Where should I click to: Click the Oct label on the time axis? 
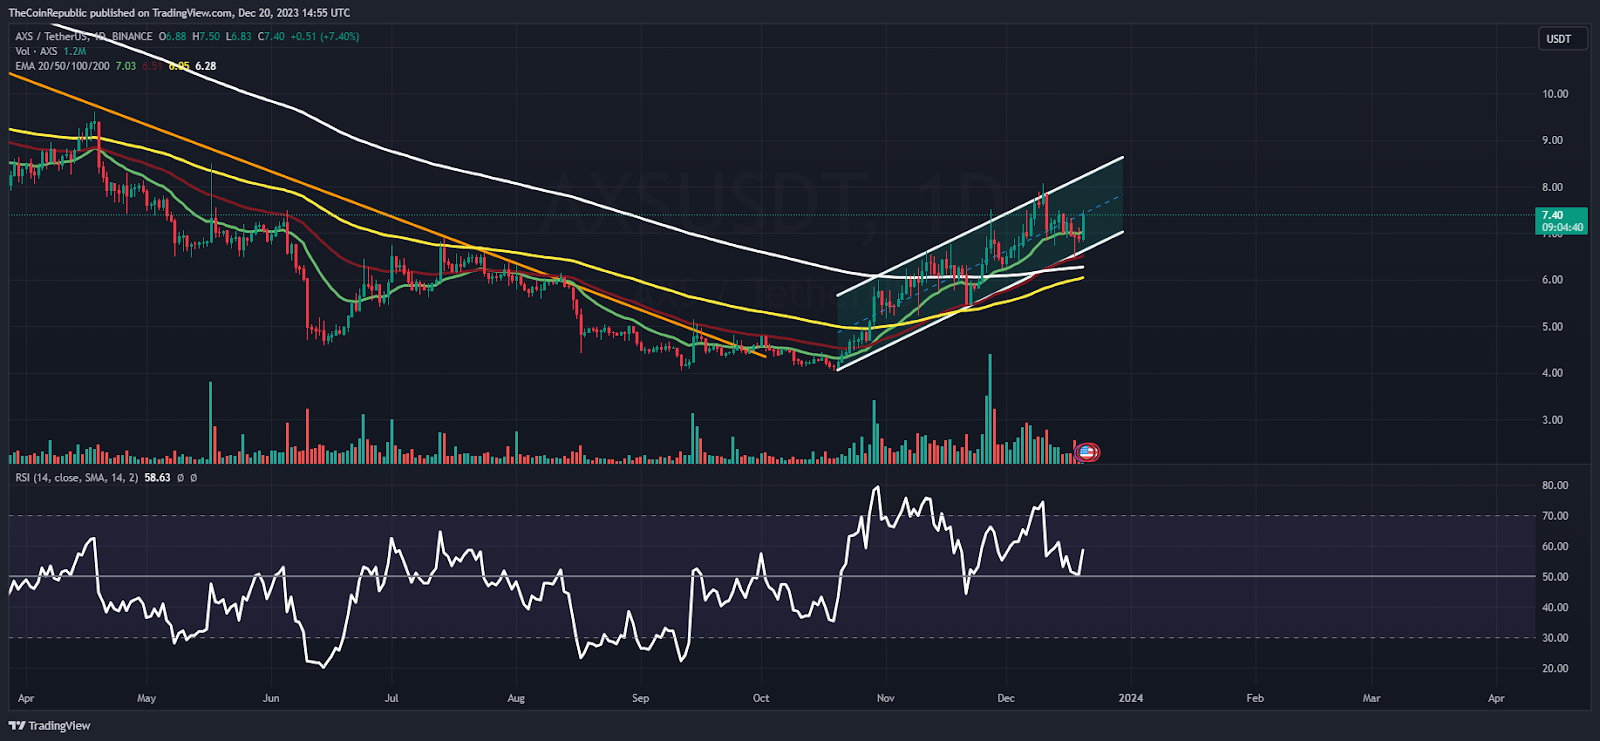pos(761,698)
